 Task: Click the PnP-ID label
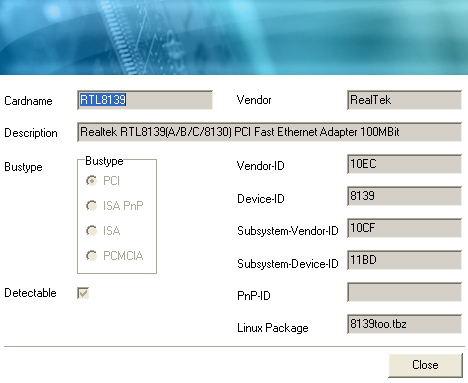(x=254, y=296)
